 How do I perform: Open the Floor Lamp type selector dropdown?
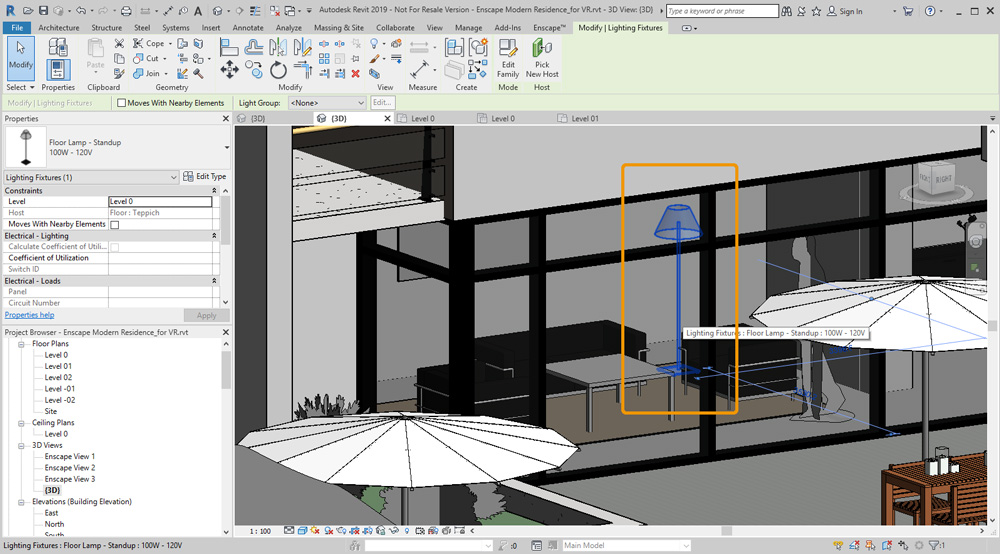click(x=226, y=147)
